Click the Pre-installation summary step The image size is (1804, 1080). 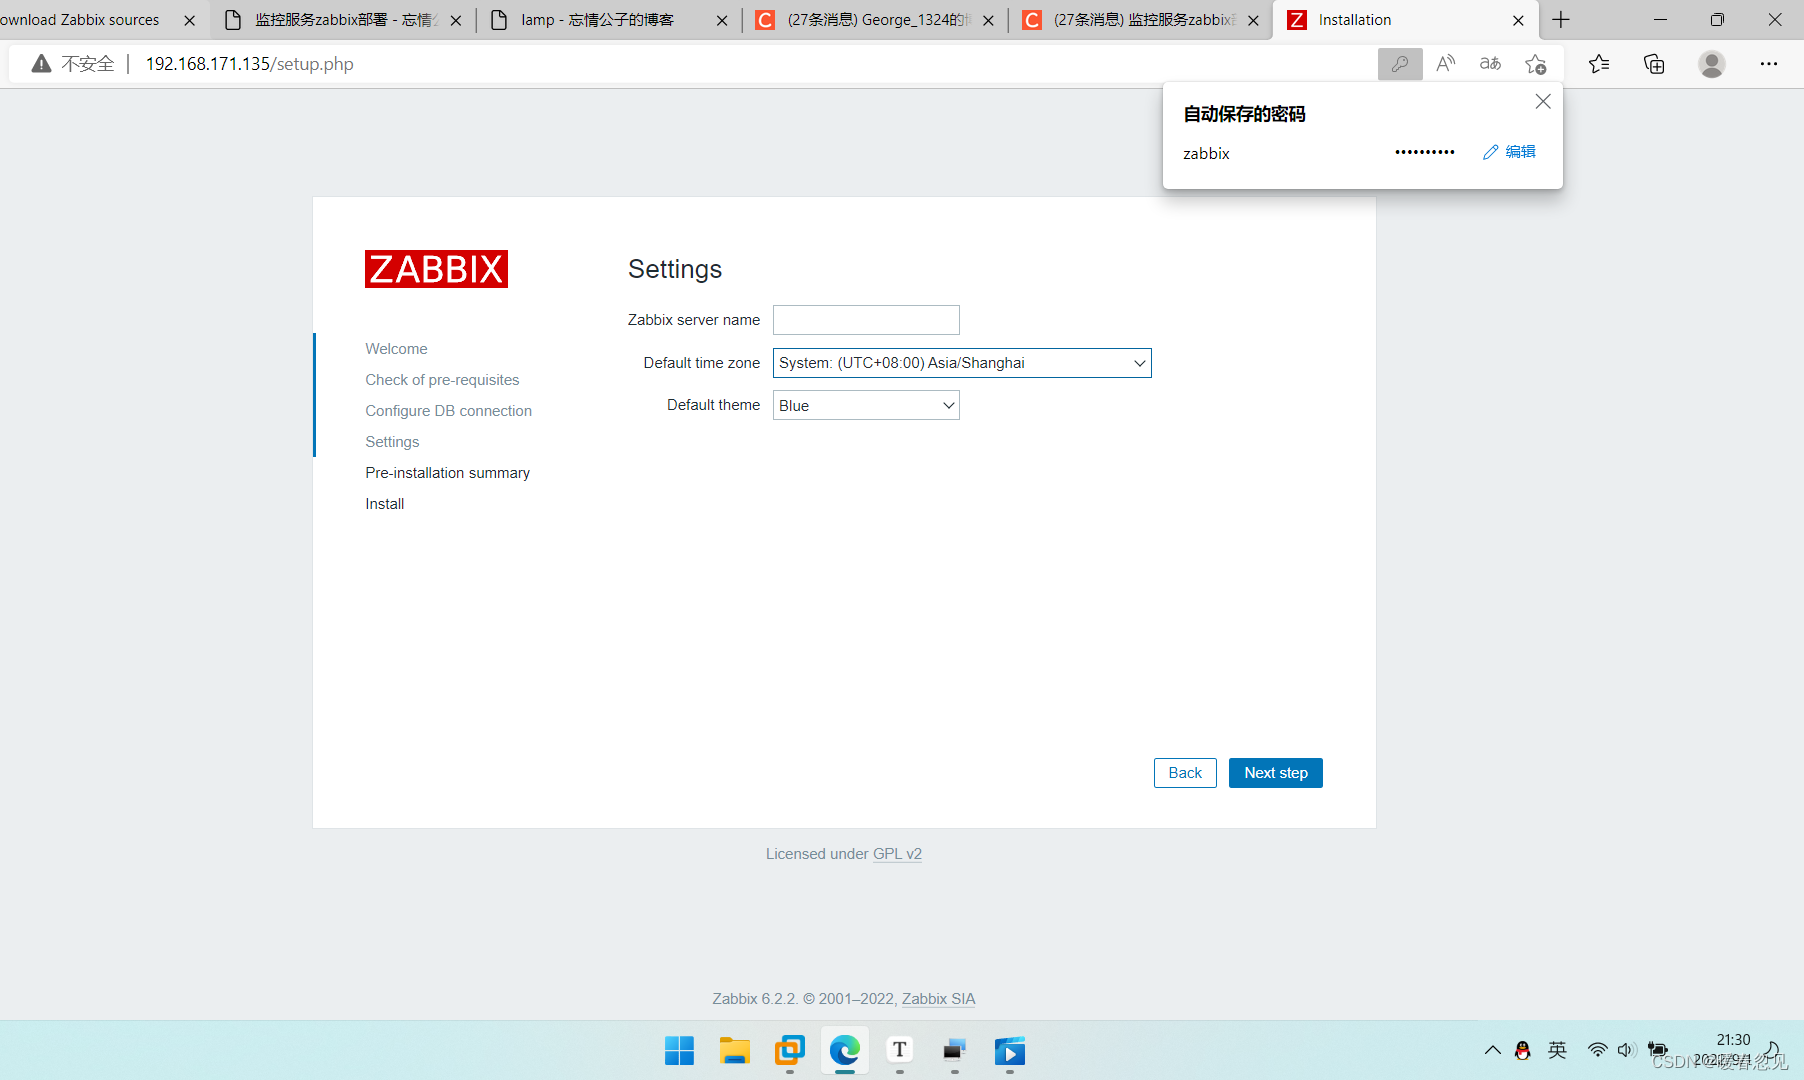(x=447, y=473)
